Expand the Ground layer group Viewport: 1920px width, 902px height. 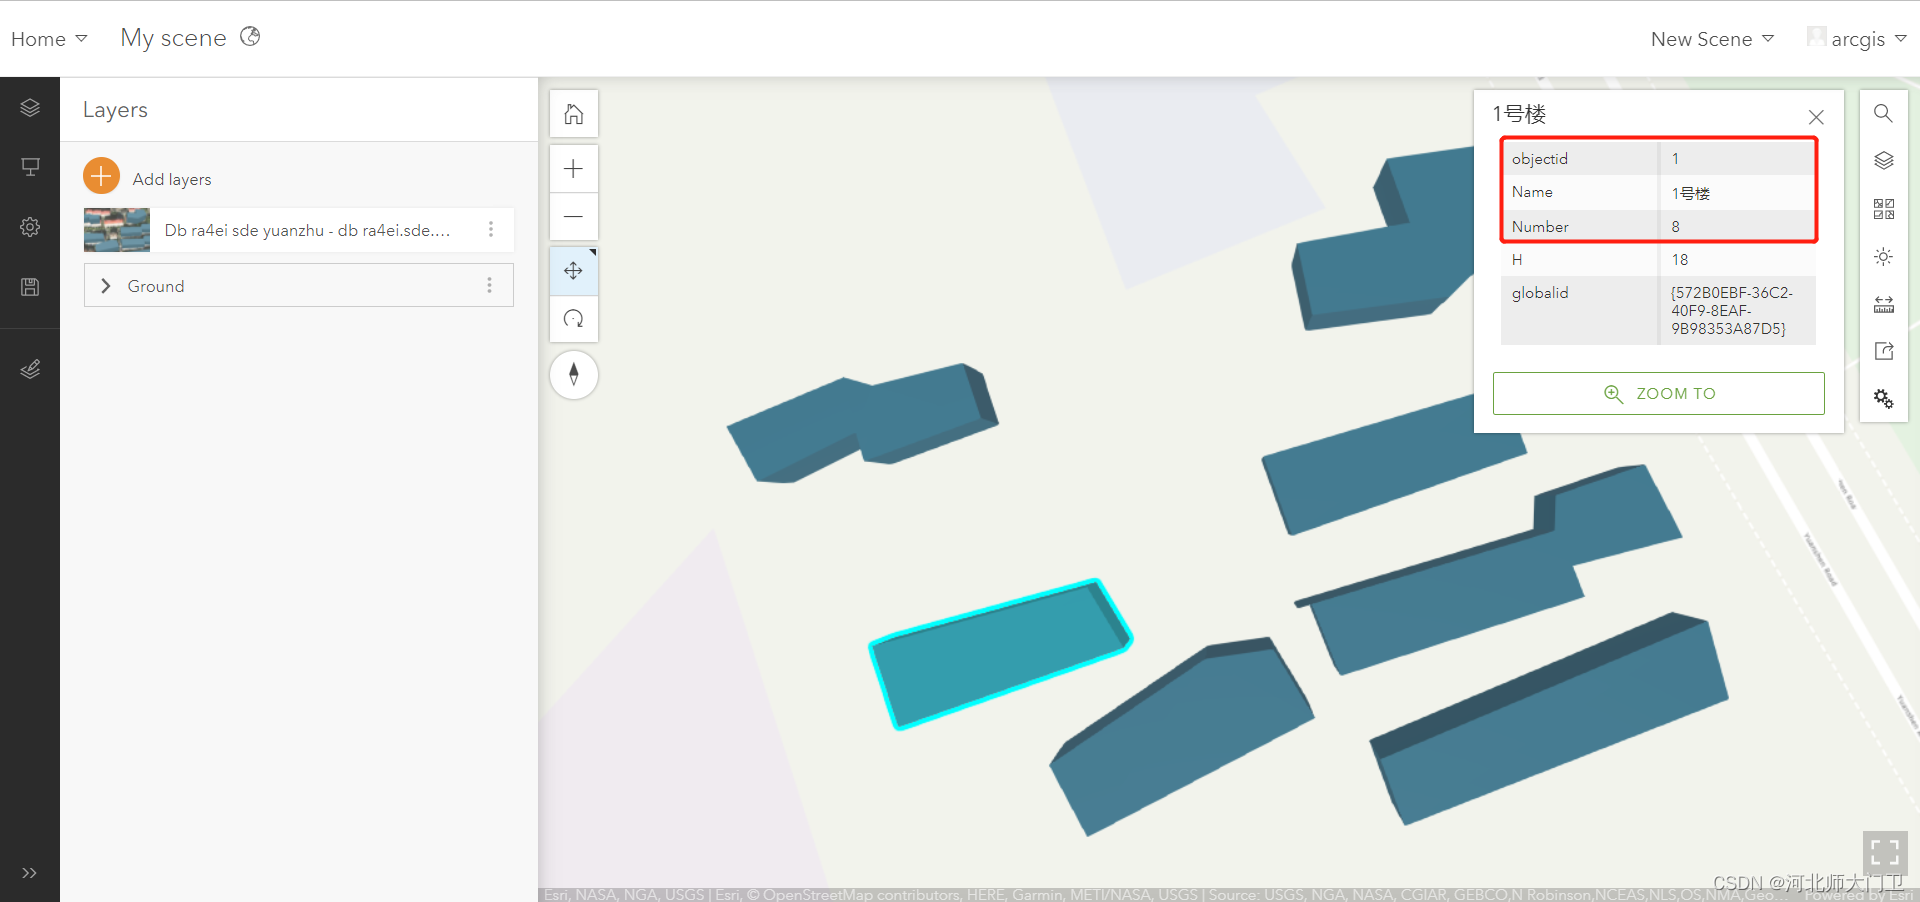point(106,286)
